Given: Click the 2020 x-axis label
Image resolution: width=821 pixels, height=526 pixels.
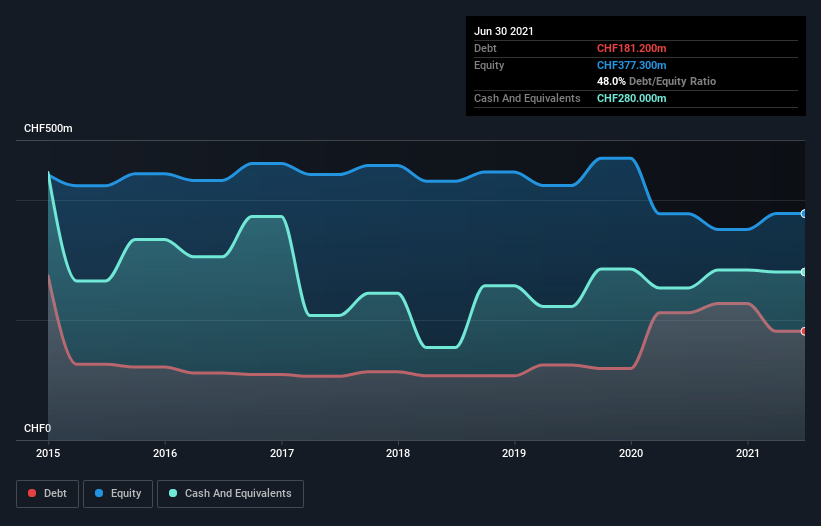Looking at the screenshot, I should [x=631, y=453].
